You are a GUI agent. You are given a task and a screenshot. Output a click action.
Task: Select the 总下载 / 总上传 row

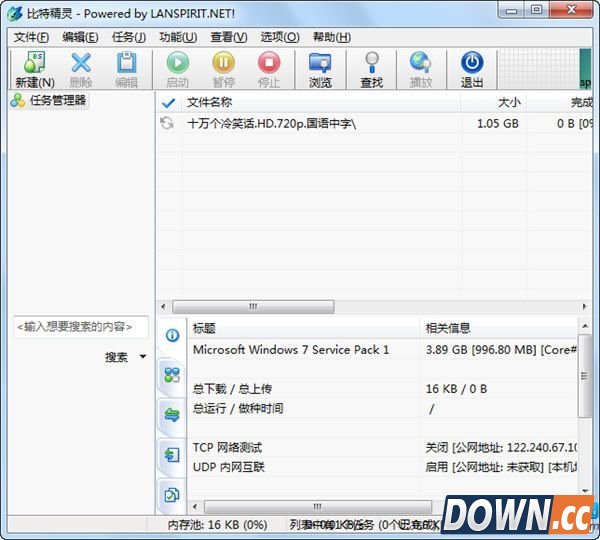[383, 389]
